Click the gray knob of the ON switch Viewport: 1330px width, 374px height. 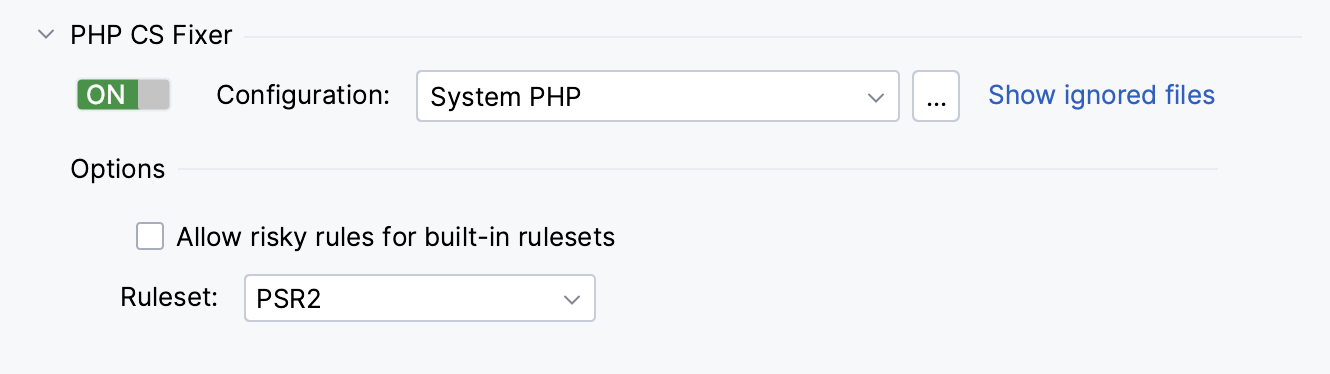[154, 95]
